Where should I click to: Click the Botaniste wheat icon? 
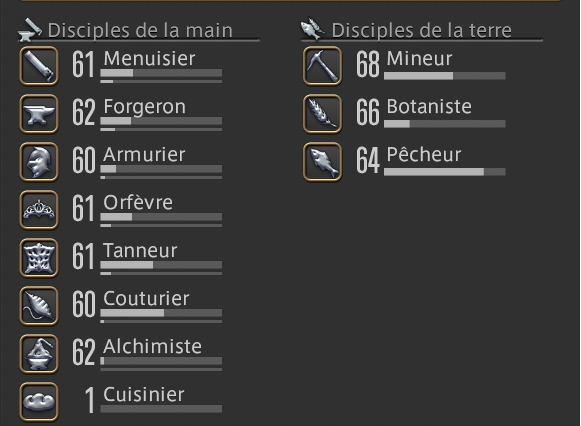click(x=322, y=114)
